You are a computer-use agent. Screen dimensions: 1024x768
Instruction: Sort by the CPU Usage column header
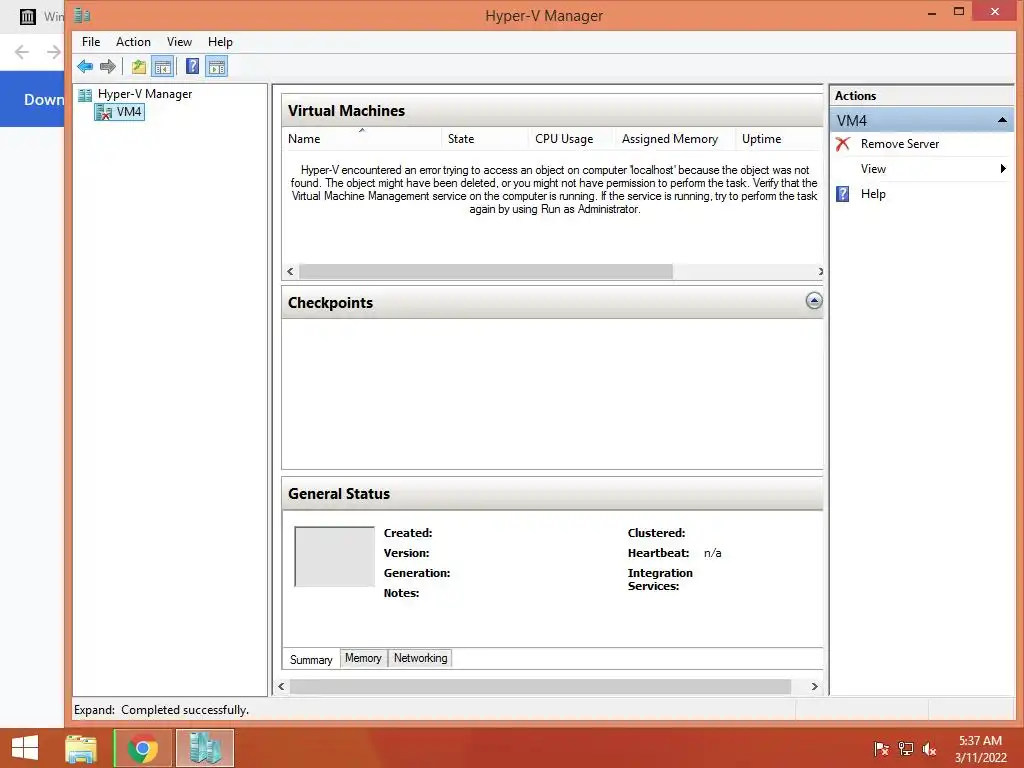click(x=571, y=139)
